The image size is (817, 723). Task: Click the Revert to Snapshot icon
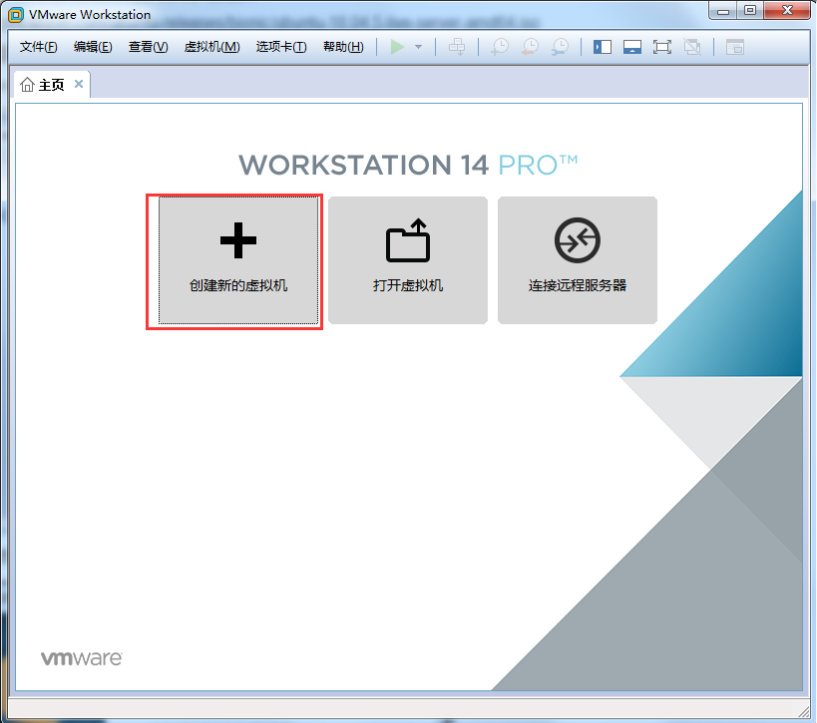point(530,47)
